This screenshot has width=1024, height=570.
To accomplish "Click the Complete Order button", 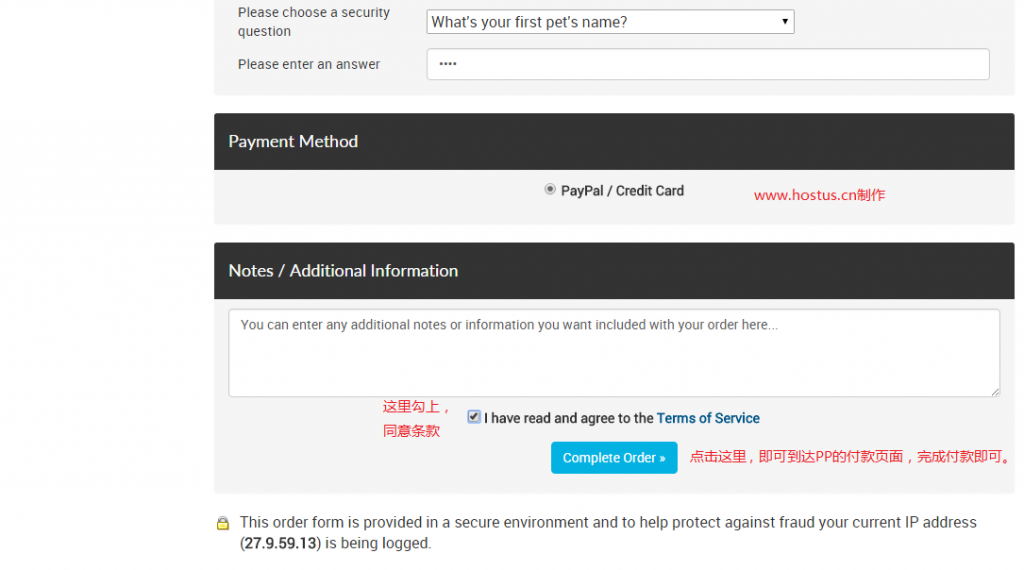I will coord(613,458).
